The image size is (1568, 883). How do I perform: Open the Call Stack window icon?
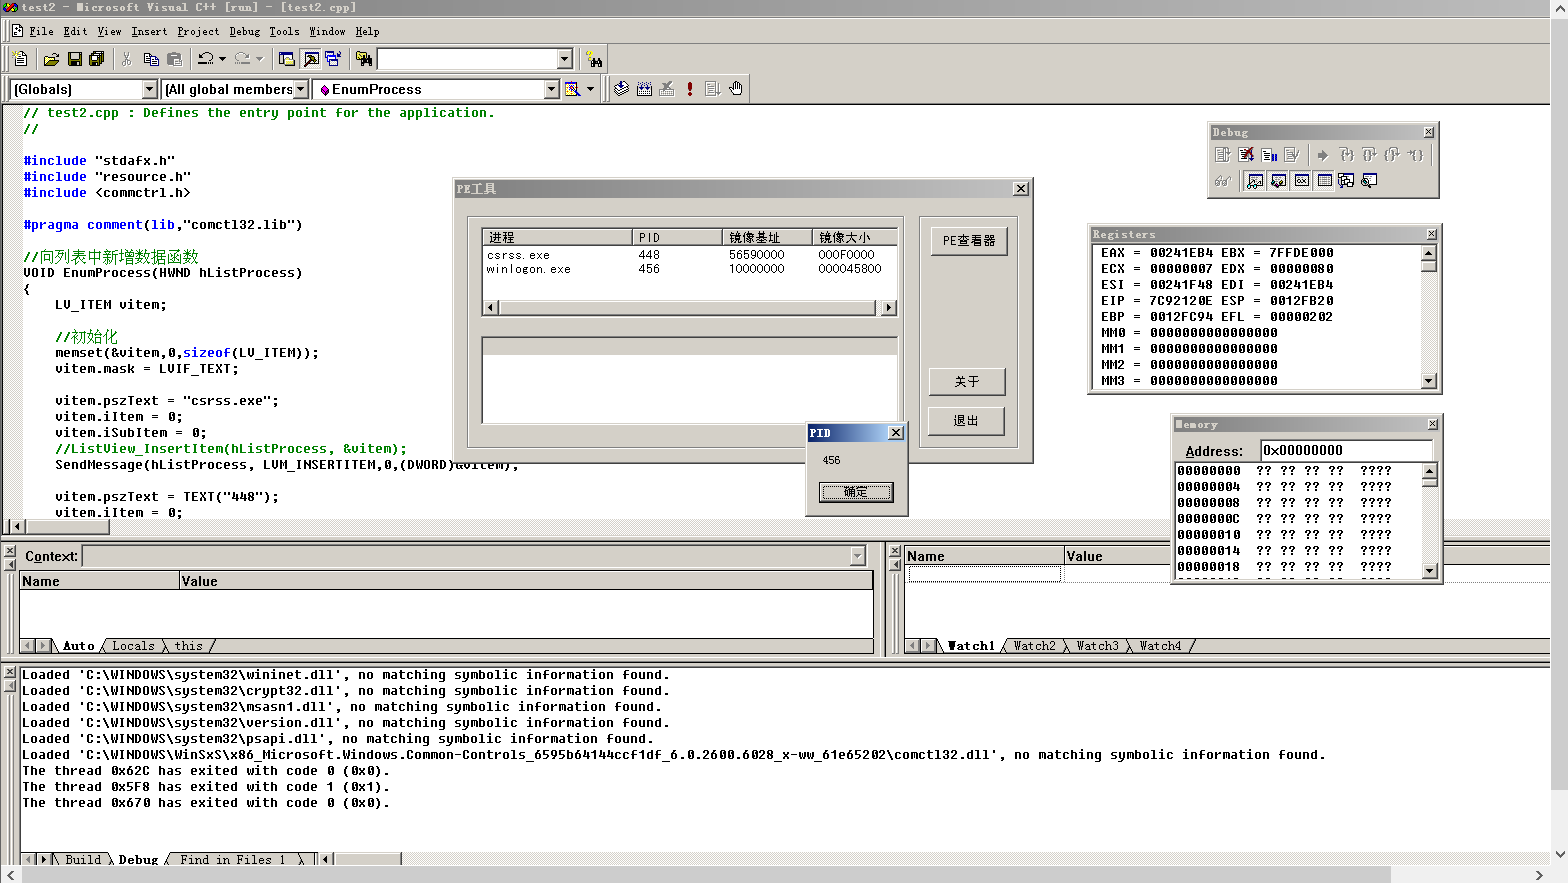coord(1346,180)
